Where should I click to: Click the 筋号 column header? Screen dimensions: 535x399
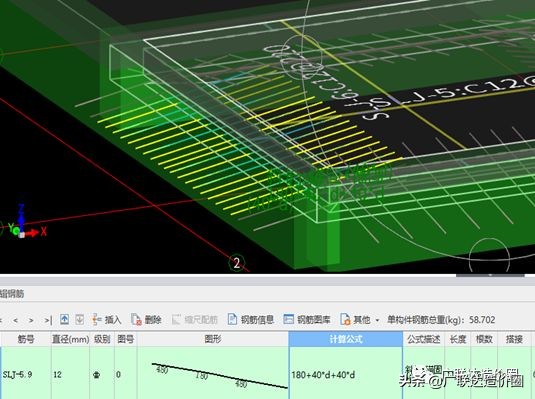coord(26,339)
